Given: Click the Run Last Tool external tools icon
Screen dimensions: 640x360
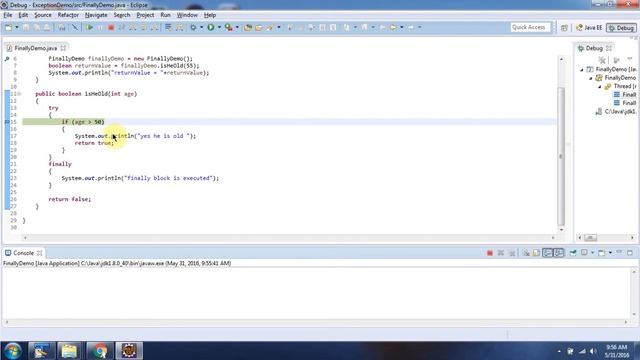Looking at the screenshot, I should [x=229, y=27].
